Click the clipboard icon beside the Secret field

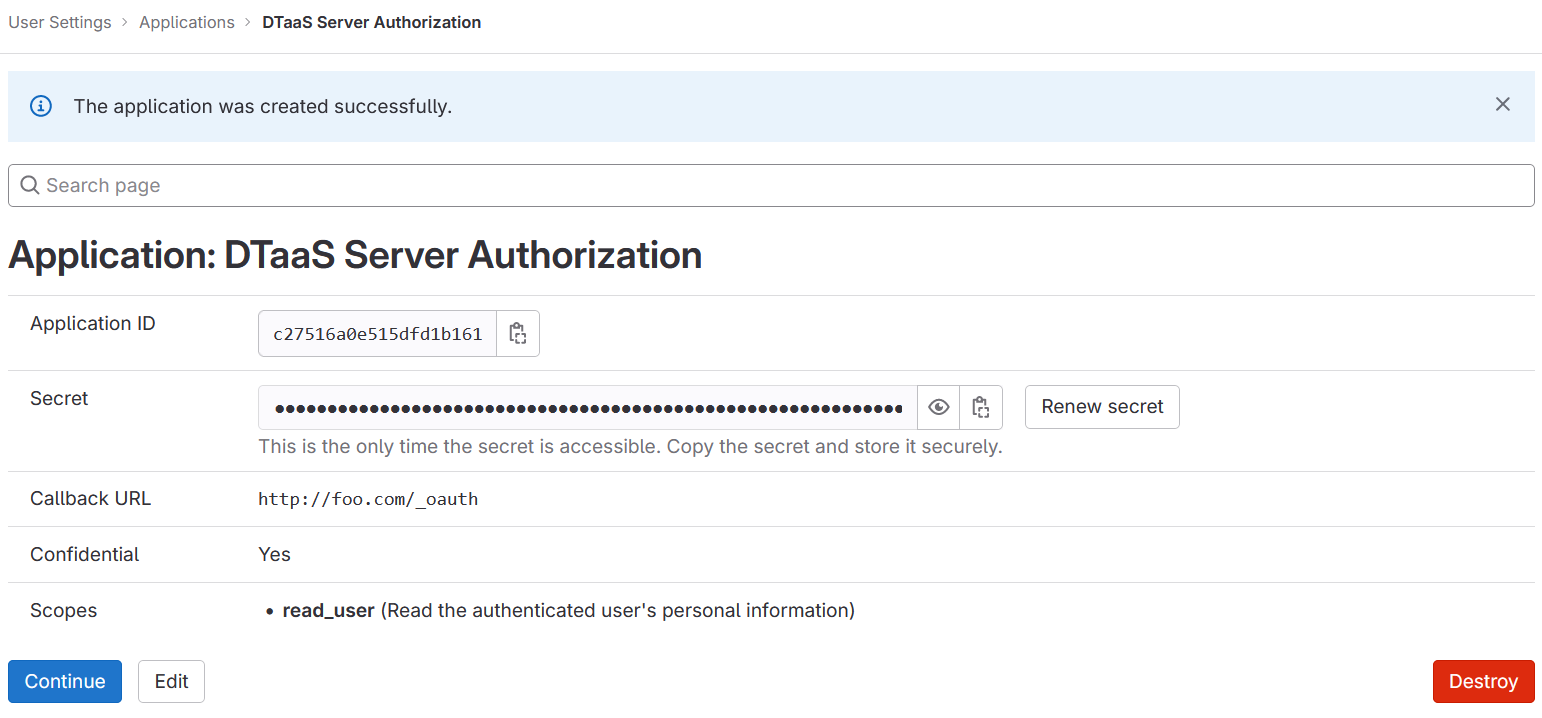(x=981, y=407)
